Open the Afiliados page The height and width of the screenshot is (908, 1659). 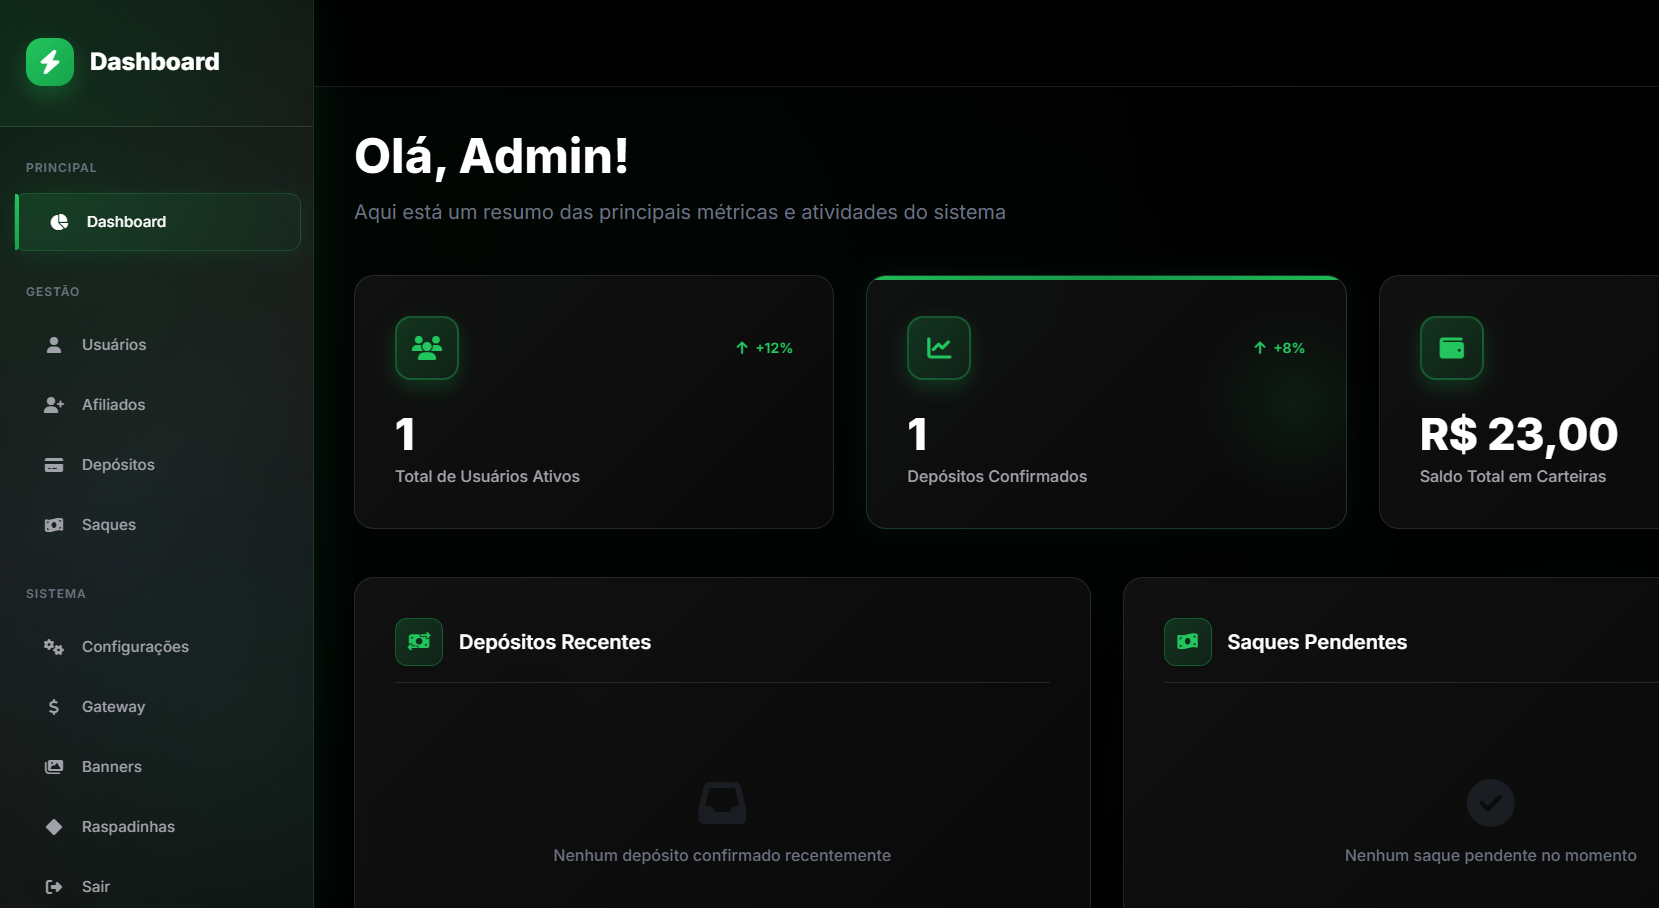113,405
